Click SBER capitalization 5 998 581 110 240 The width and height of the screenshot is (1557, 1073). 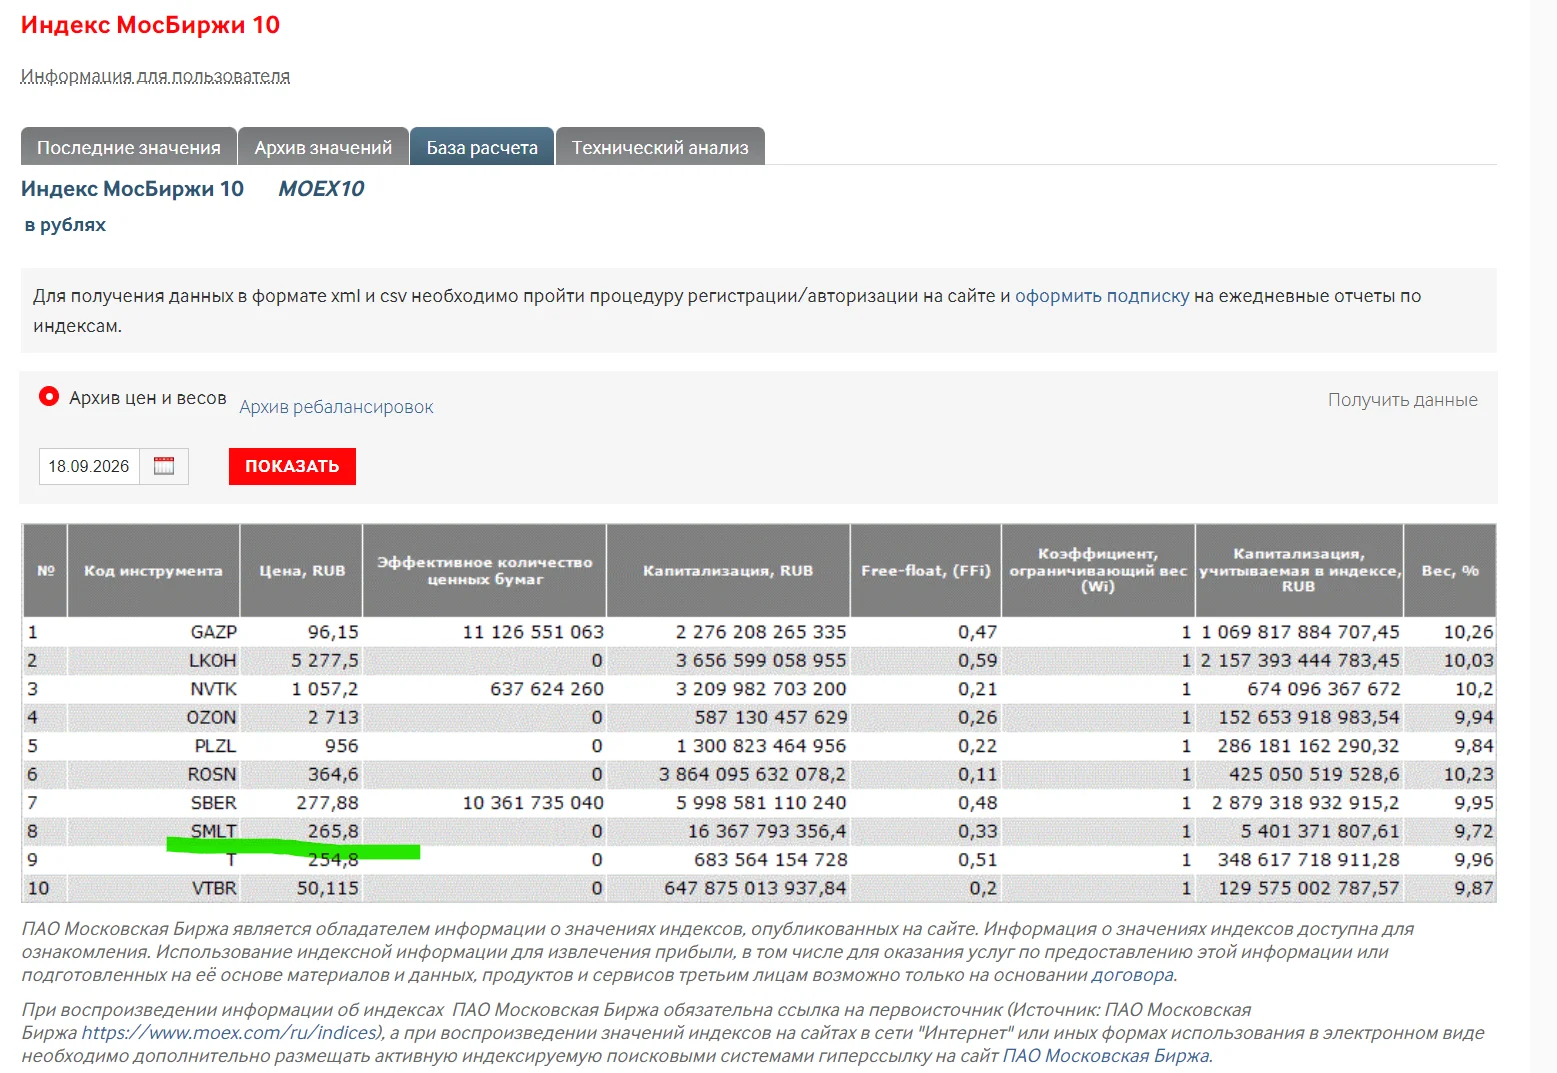[x=761, y=803]
